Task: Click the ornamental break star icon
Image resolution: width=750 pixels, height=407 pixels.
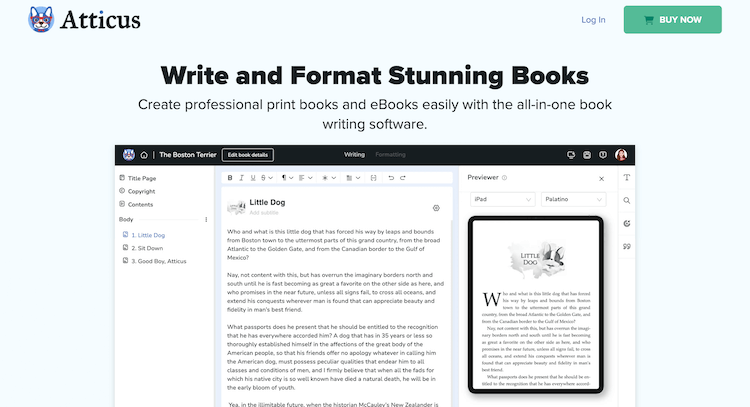Action: (325, 178)
